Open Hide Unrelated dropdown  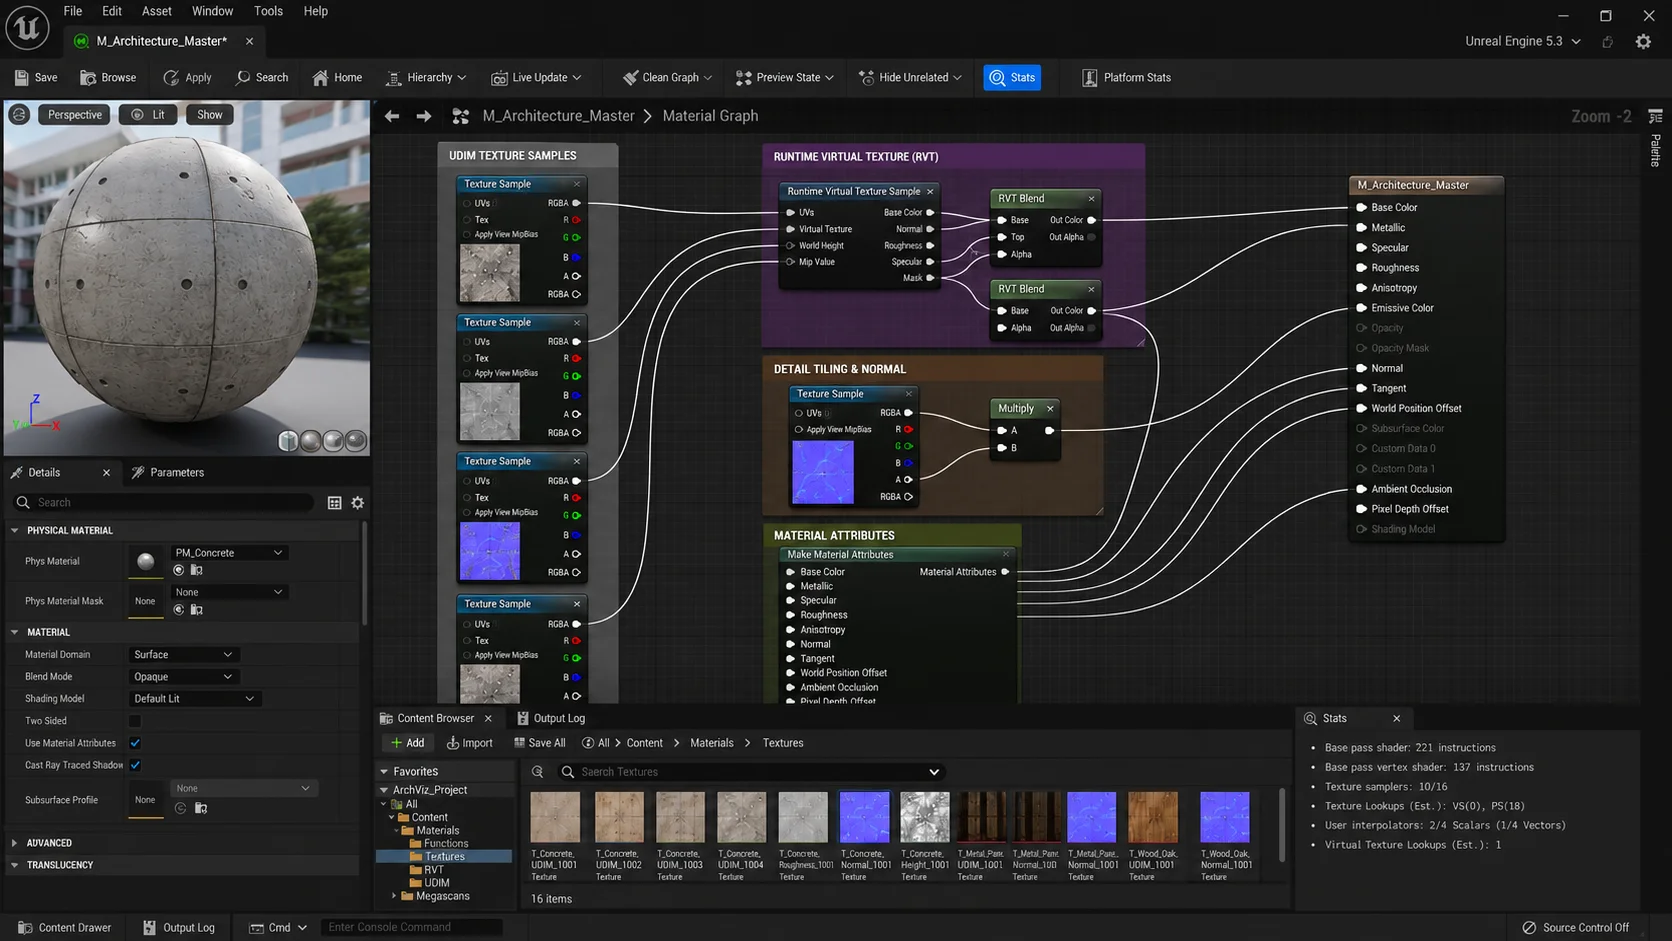pos(910,77)
